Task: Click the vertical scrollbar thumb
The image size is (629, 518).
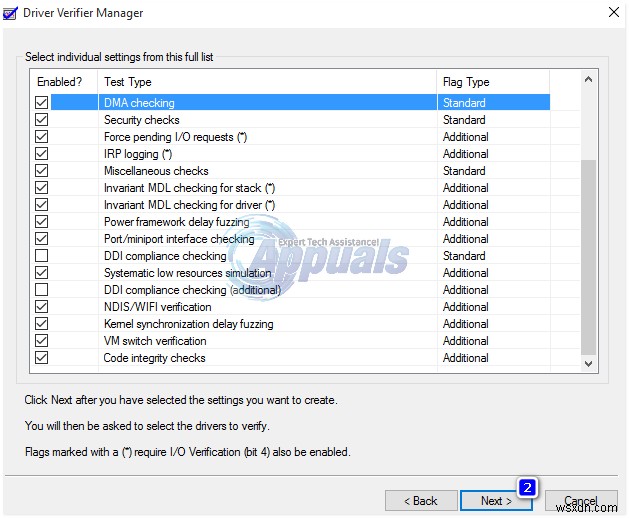Action: (x=588, y=258)
